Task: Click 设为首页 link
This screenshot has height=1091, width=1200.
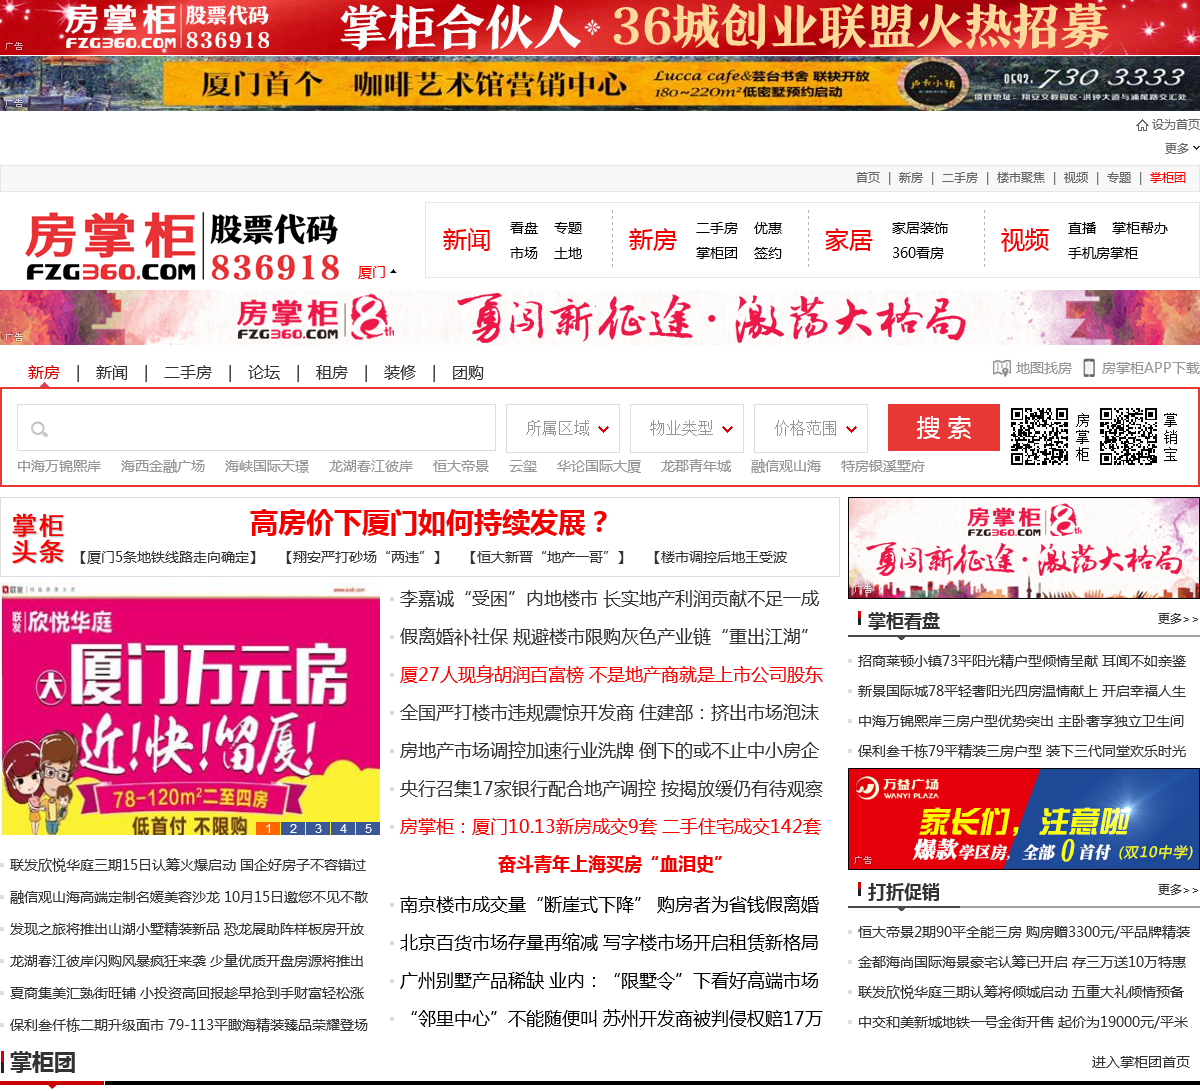Action: [1176, 125]
